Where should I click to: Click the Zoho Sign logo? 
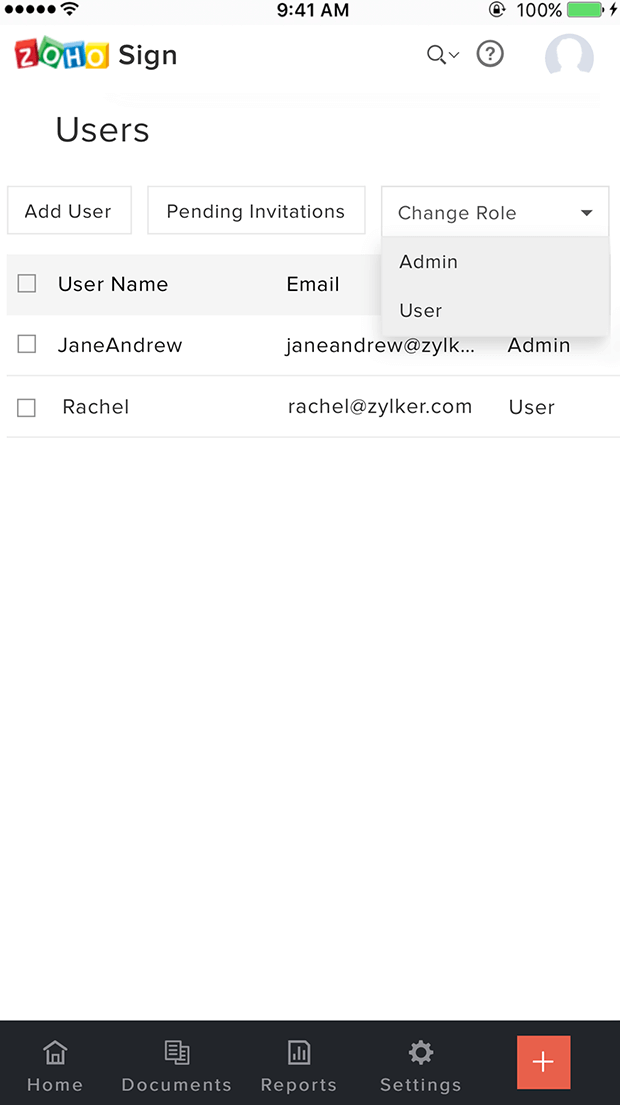96,55
